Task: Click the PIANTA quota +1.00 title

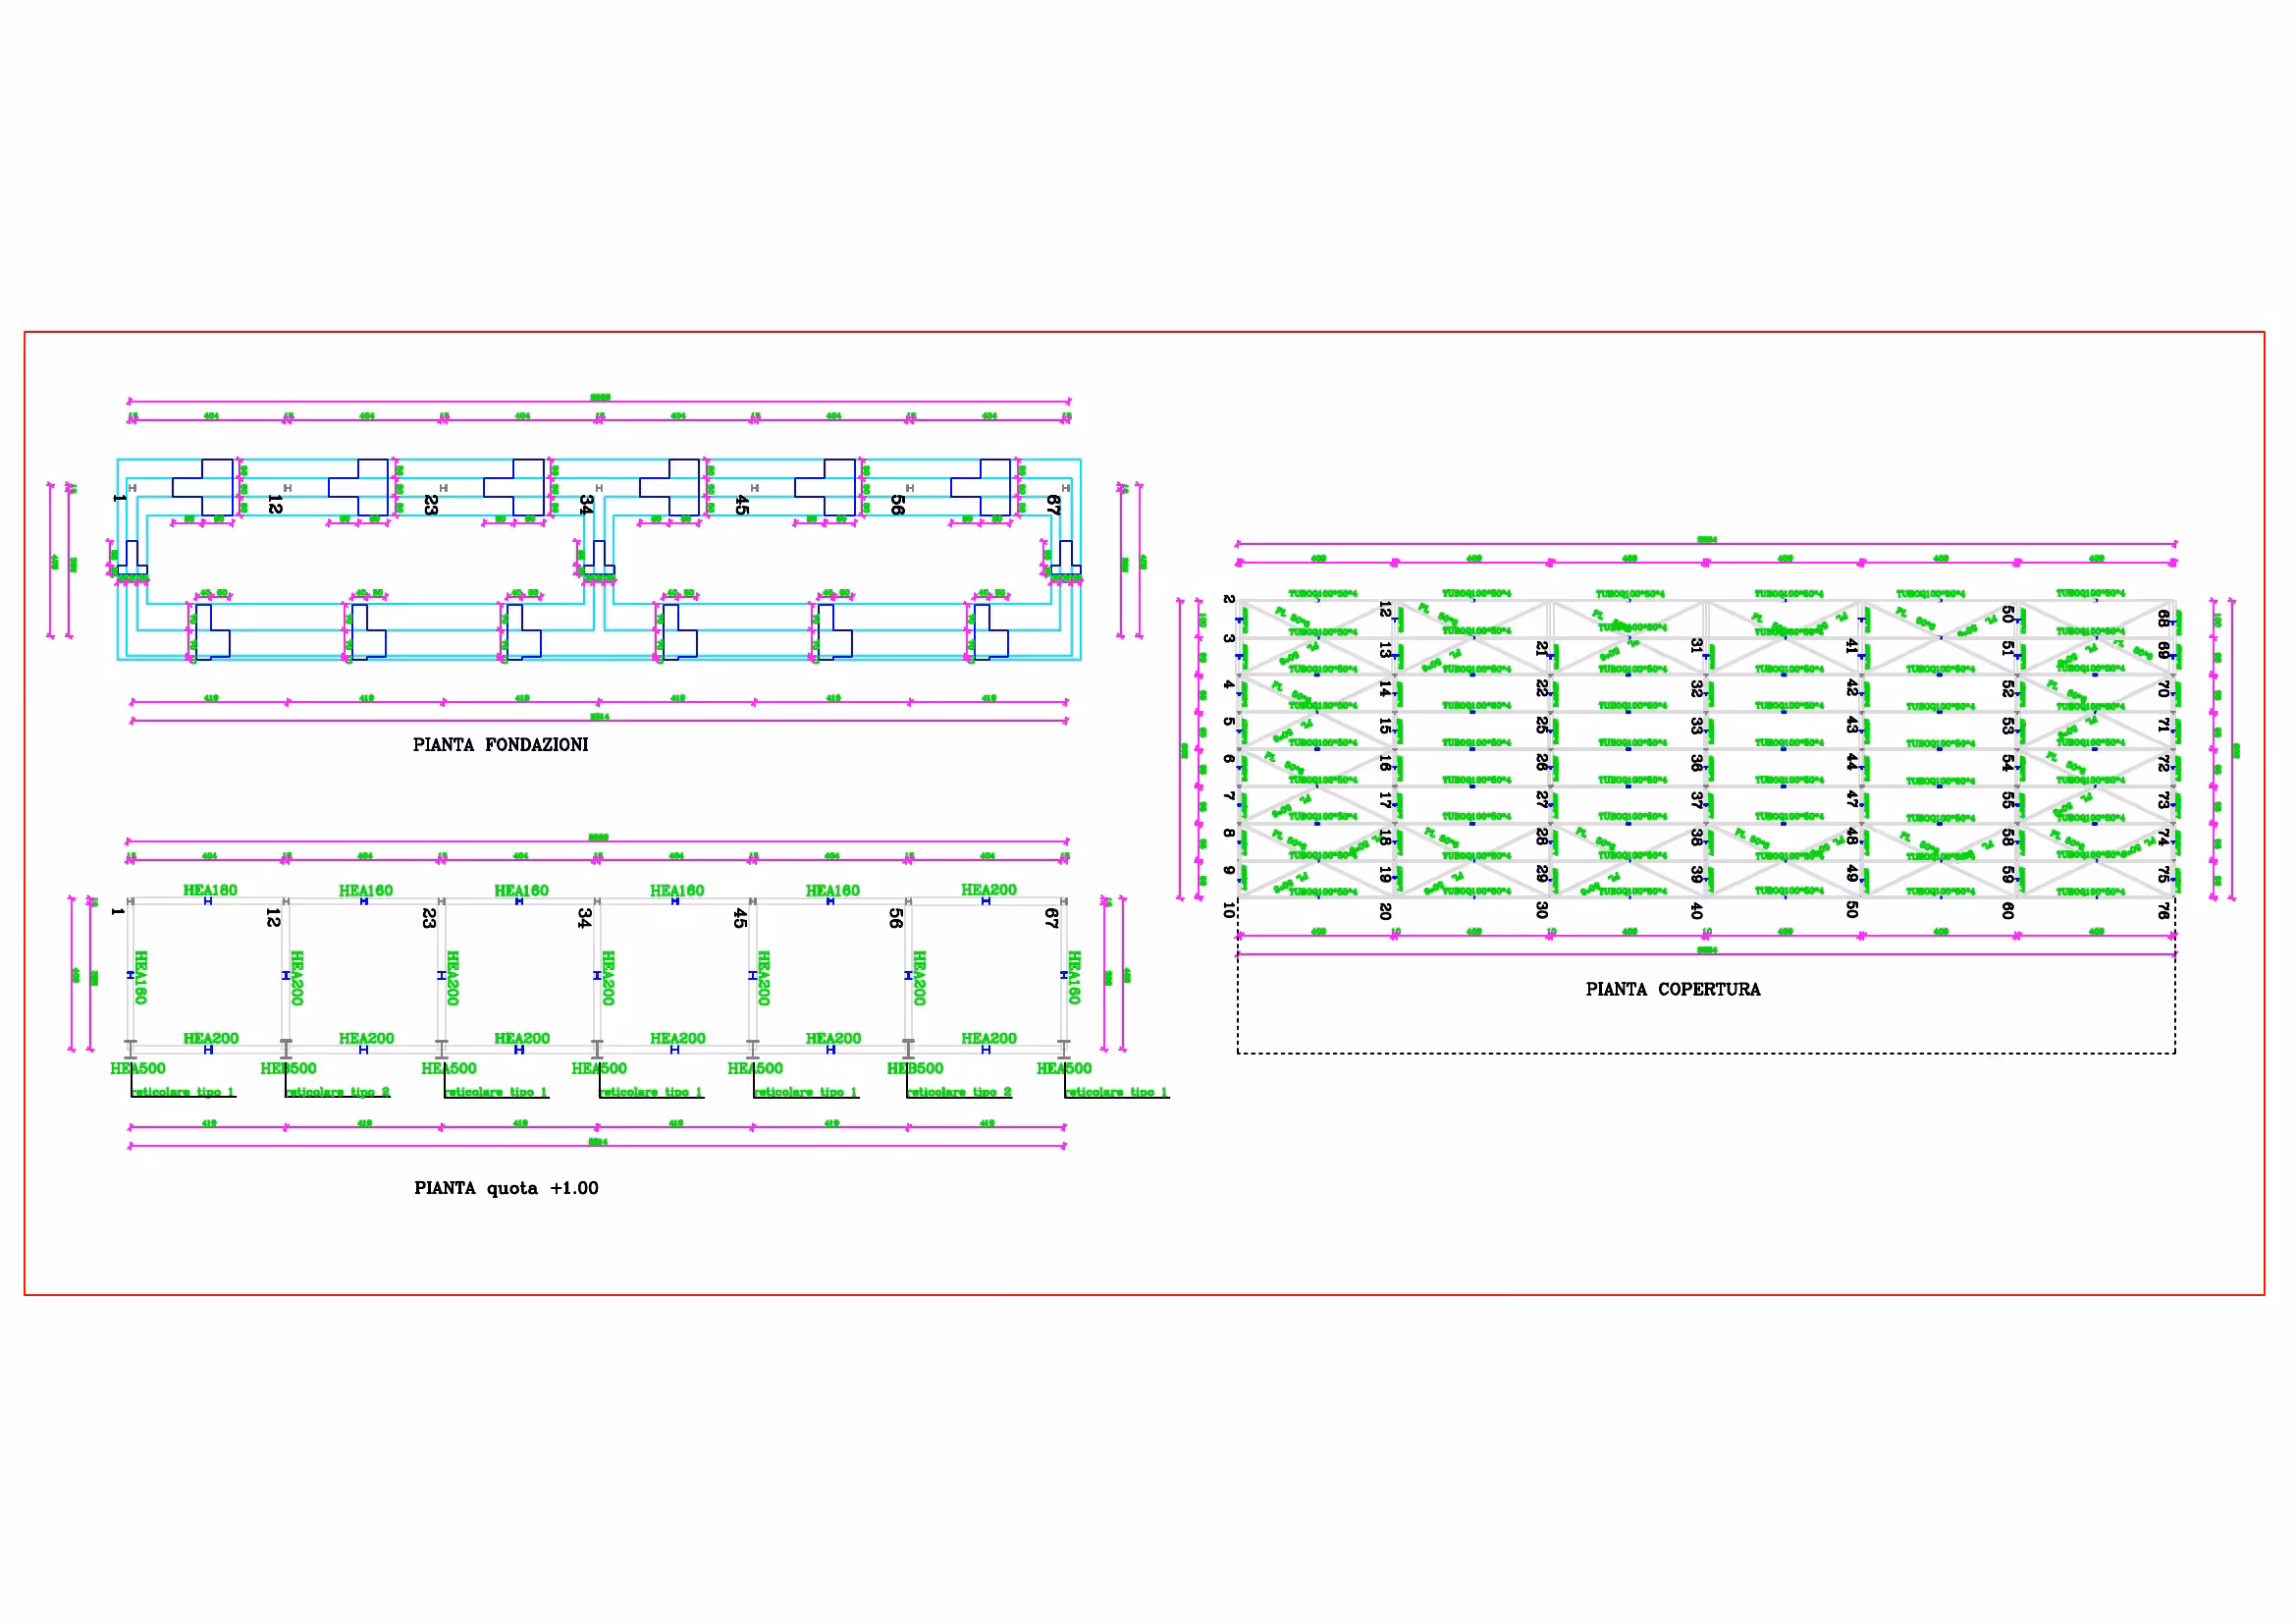Action: click(506, 1188)
